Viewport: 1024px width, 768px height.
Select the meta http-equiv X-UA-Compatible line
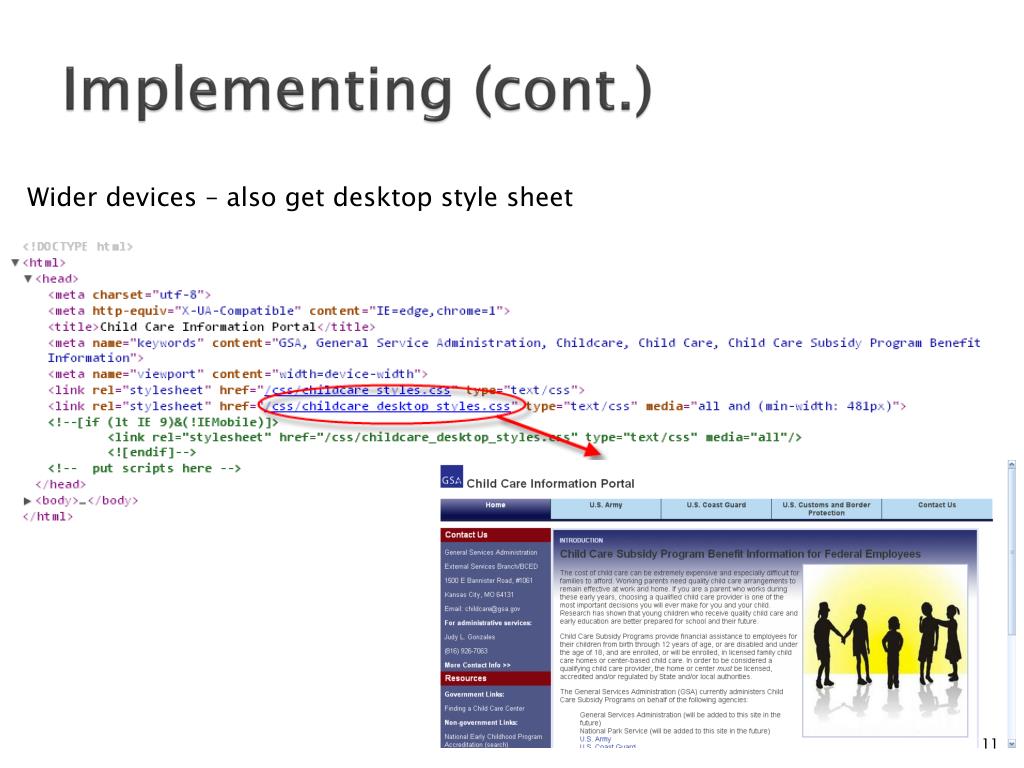tap(279, 311)
